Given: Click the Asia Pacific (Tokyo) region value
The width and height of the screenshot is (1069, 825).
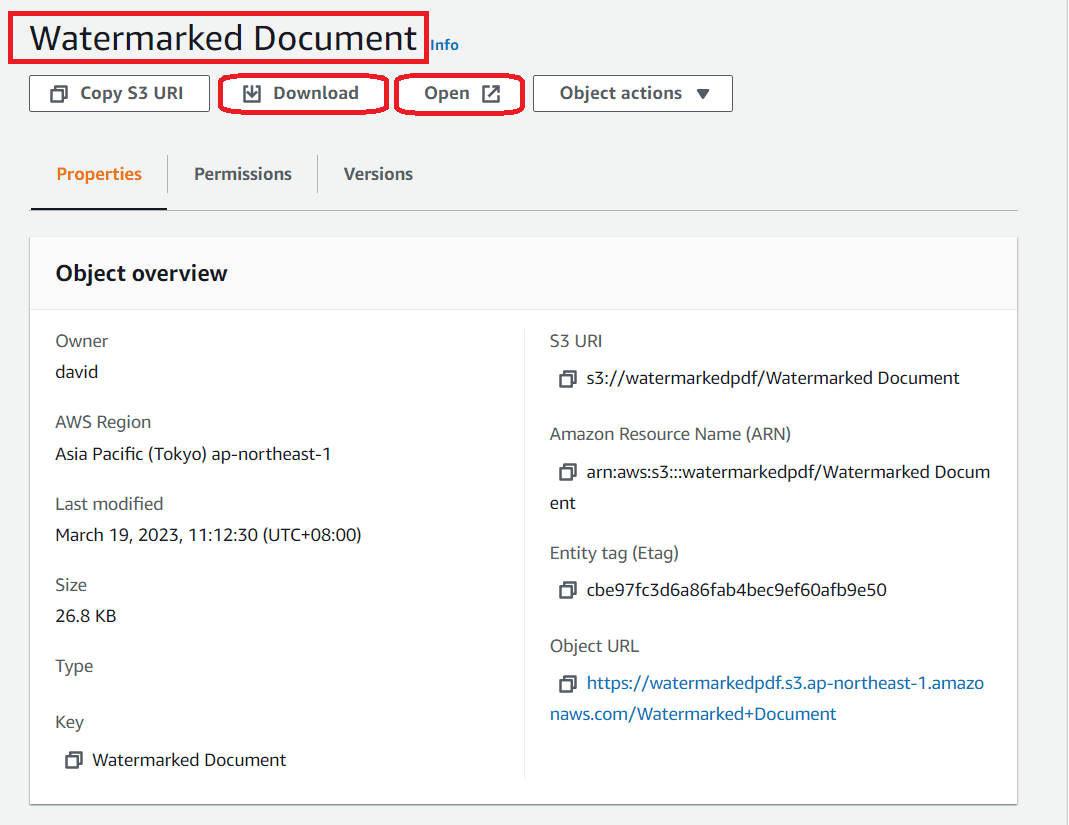Looking at the screenshot, I should click(x=193, y=454).
